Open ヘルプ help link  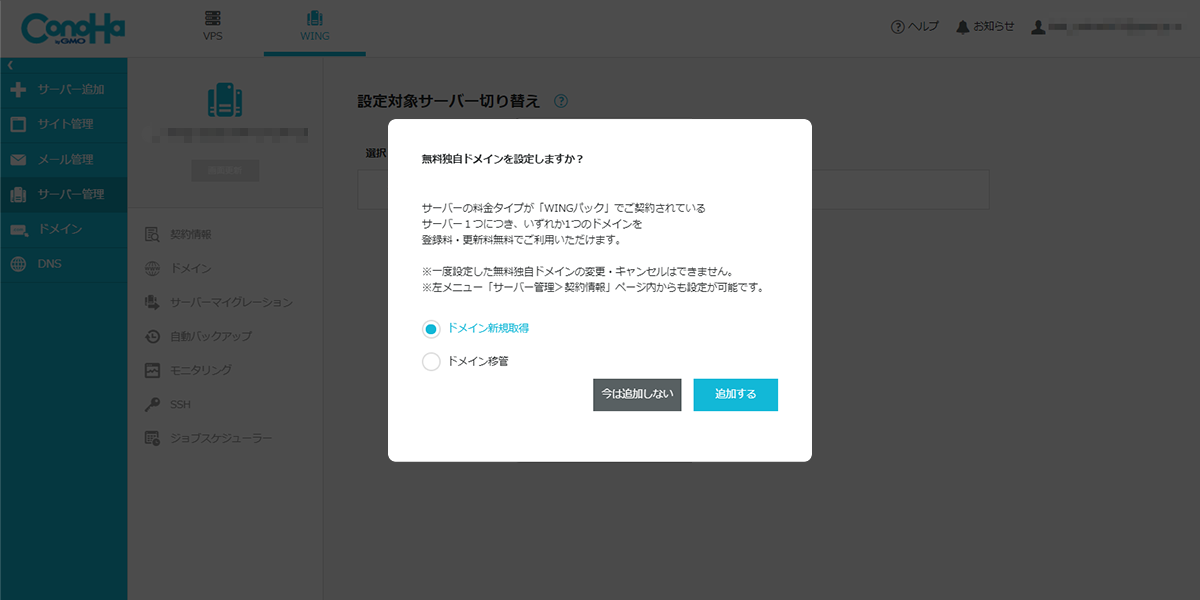[x=923, y=27]
